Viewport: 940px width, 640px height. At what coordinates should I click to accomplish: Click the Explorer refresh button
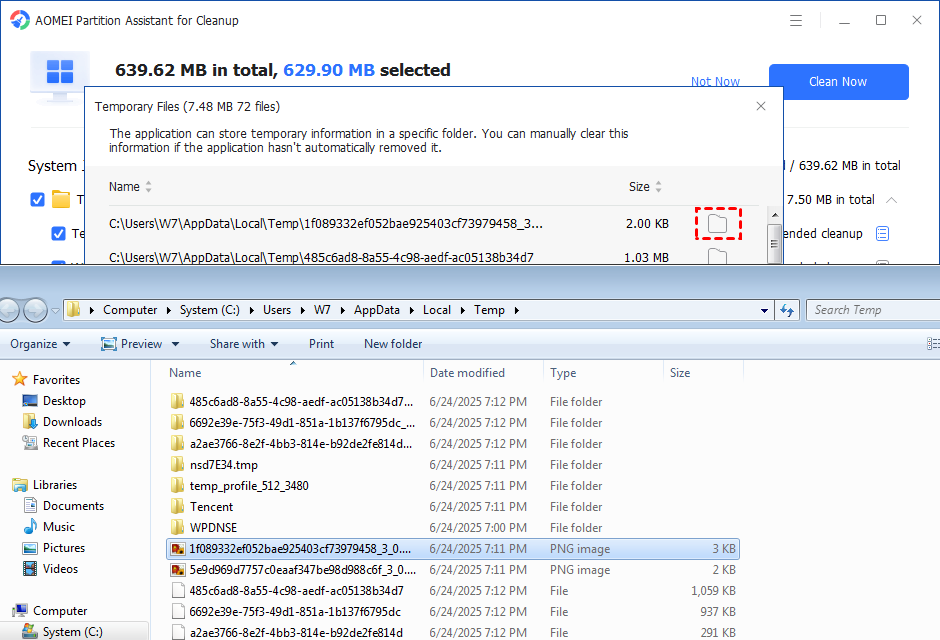point(787,310)
